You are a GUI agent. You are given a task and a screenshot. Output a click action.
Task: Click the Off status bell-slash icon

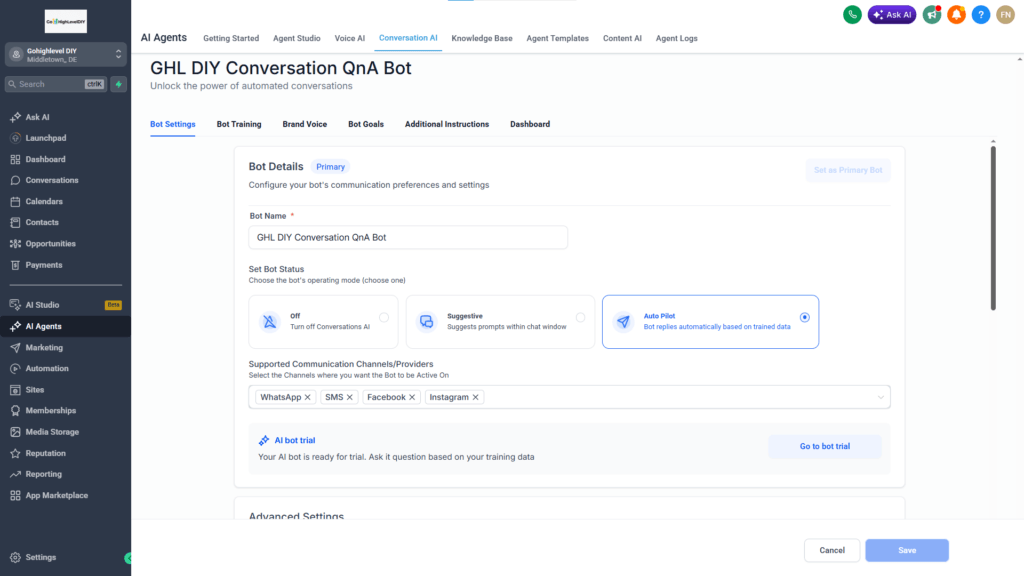270,322
